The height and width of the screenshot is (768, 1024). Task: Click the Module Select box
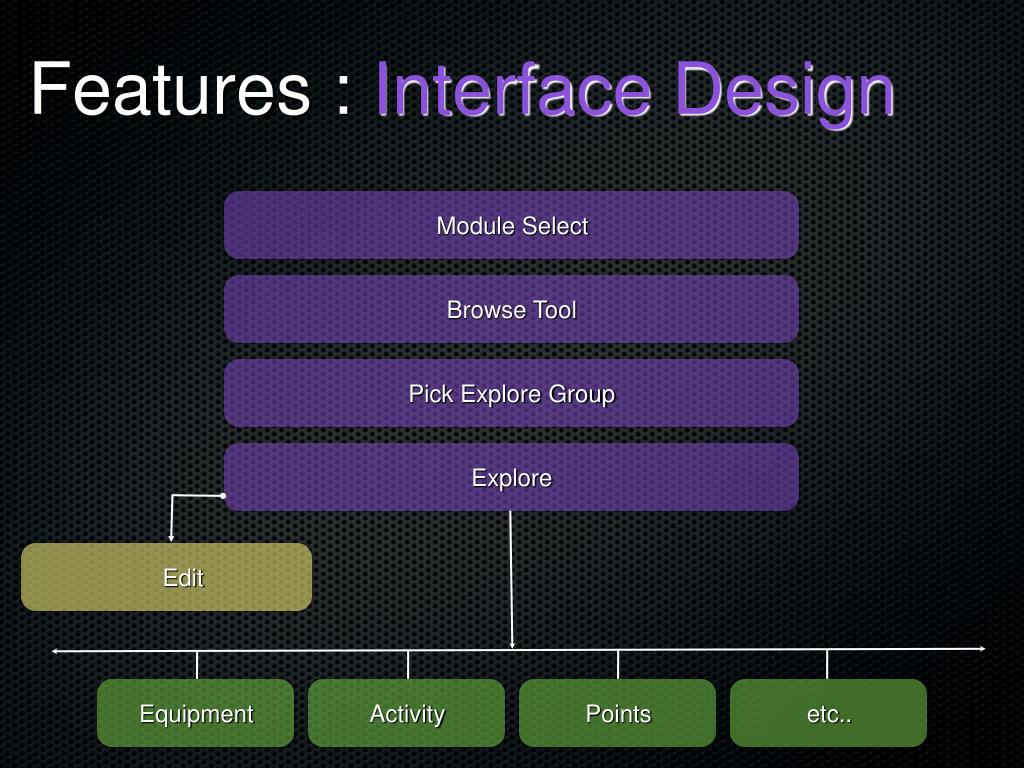pos(511,225)
